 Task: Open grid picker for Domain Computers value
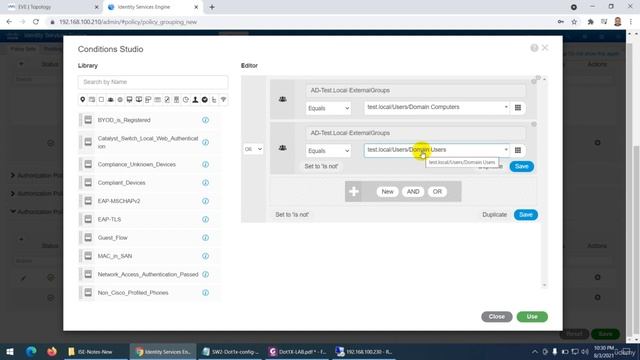(518, 108)
